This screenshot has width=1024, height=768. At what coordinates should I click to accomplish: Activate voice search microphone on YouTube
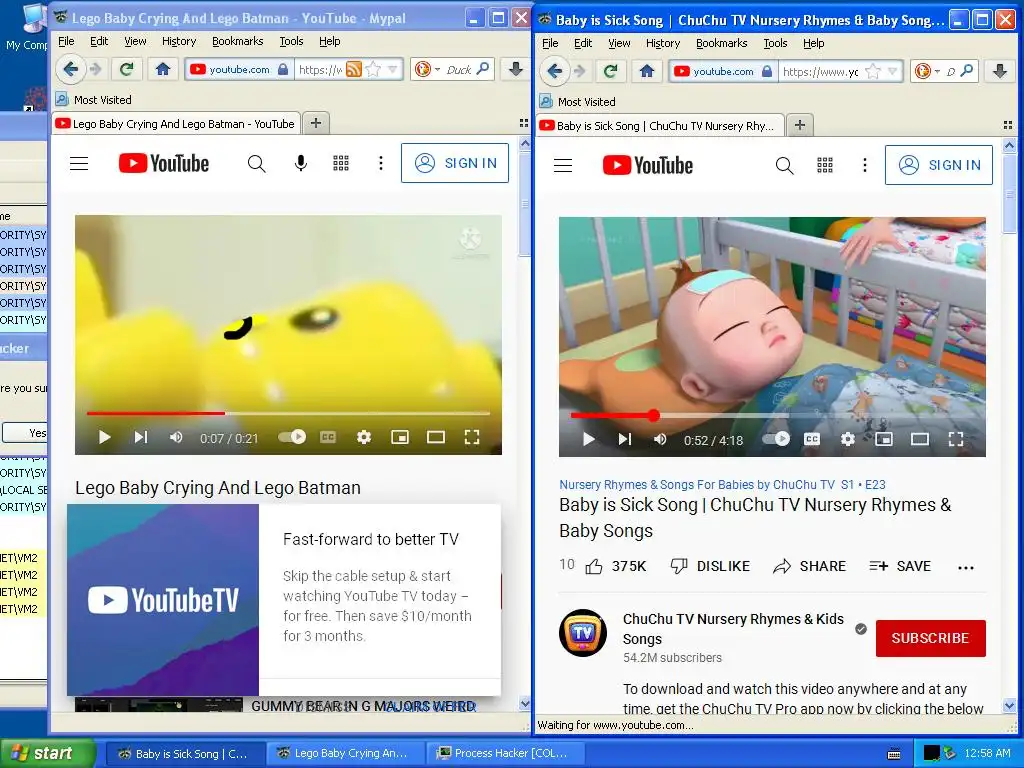click(300, 163)
